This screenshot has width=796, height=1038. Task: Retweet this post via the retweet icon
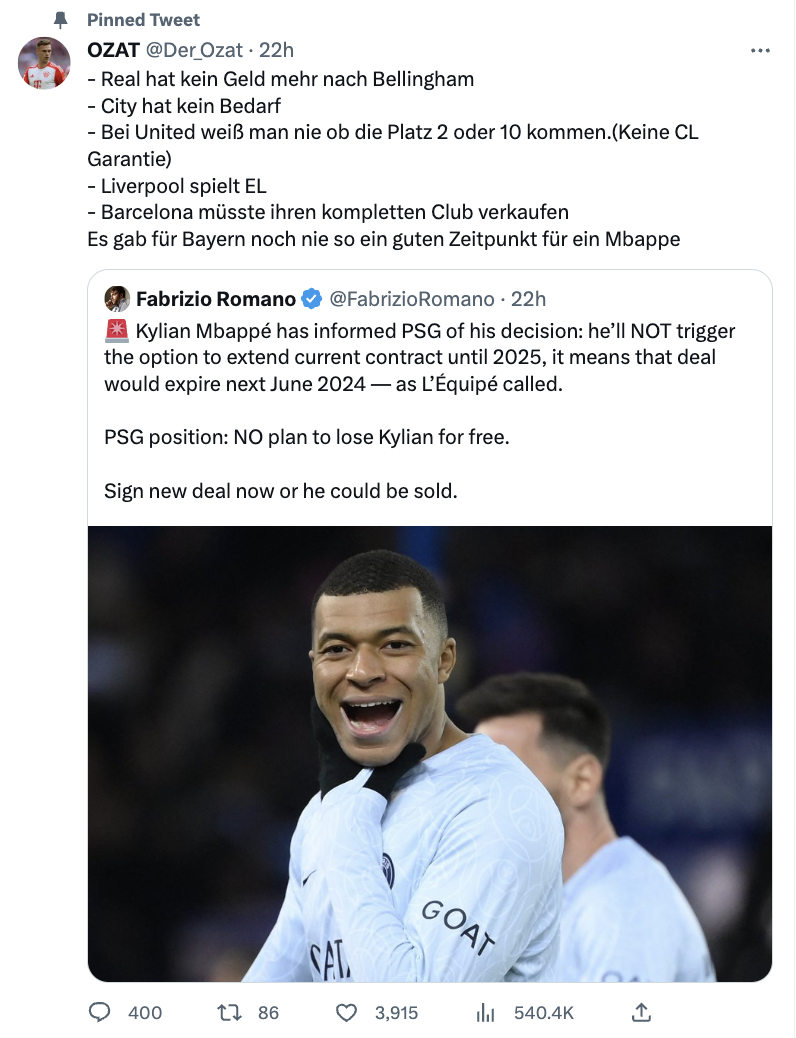(x=229, y=1013)
